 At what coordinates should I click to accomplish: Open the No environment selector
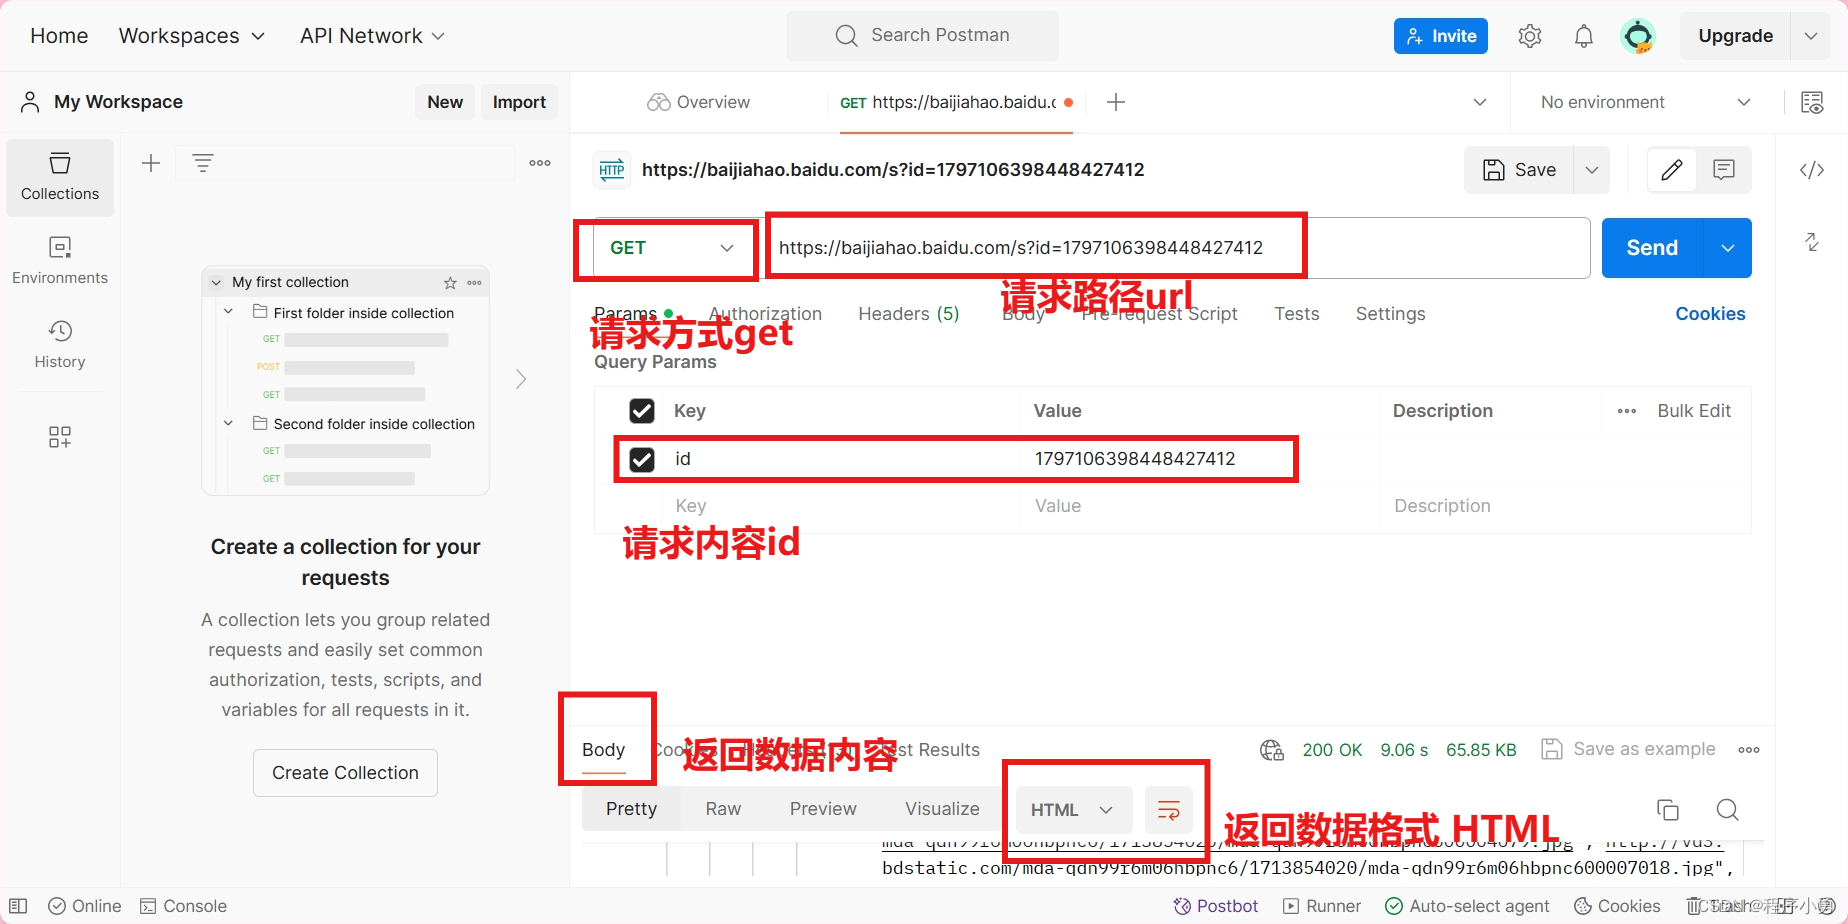point(1645,102)
